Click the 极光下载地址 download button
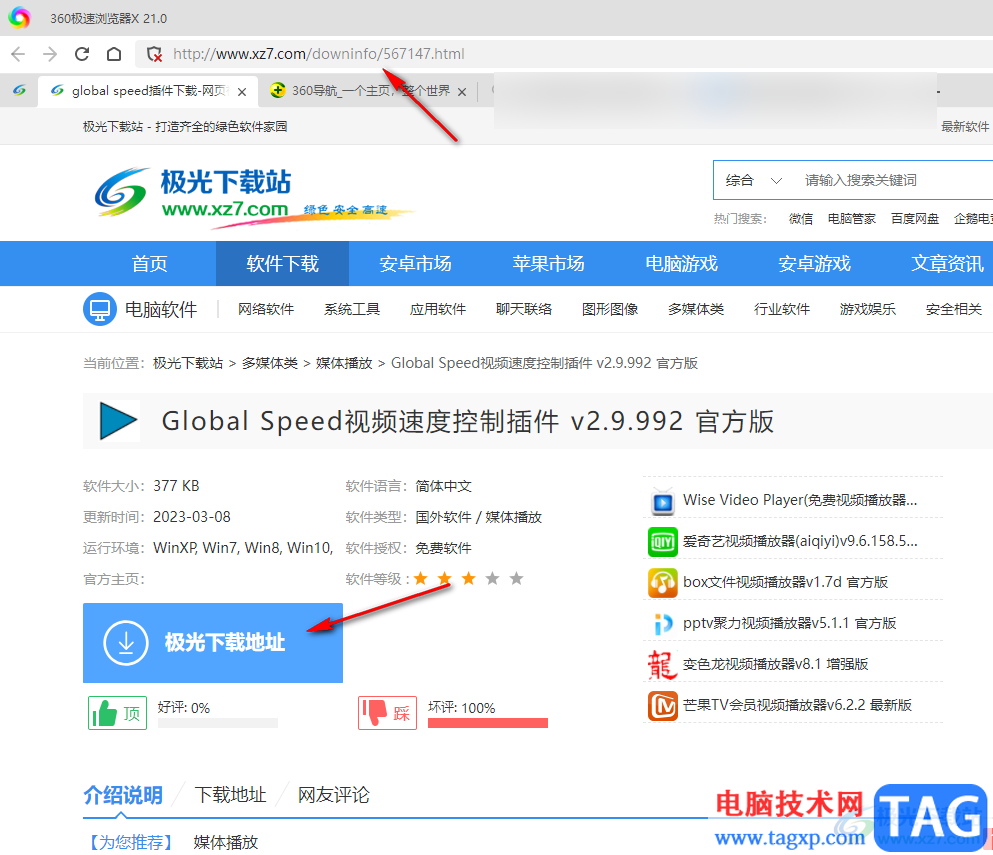 click(x=213, y=643)
